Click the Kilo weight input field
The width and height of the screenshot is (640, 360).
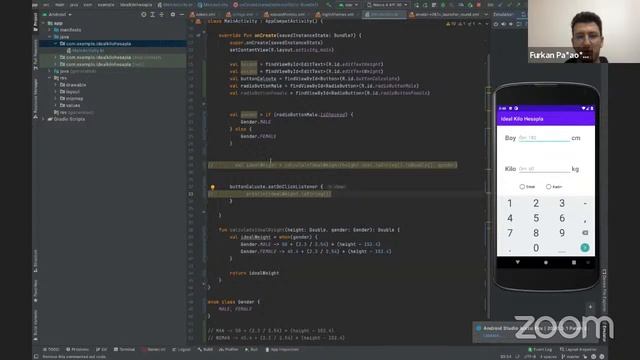(544, 169)
